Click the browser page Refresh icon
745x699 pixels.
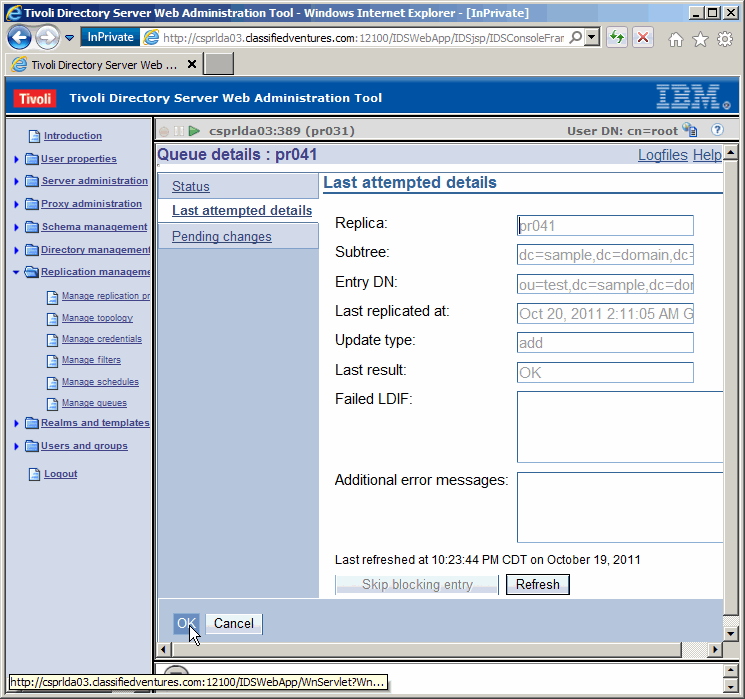click(x=617, y=37)
